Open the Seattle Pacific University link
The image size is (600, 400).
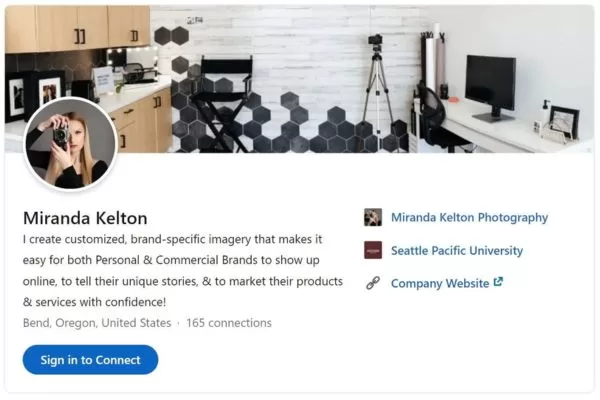pos(457,251)
